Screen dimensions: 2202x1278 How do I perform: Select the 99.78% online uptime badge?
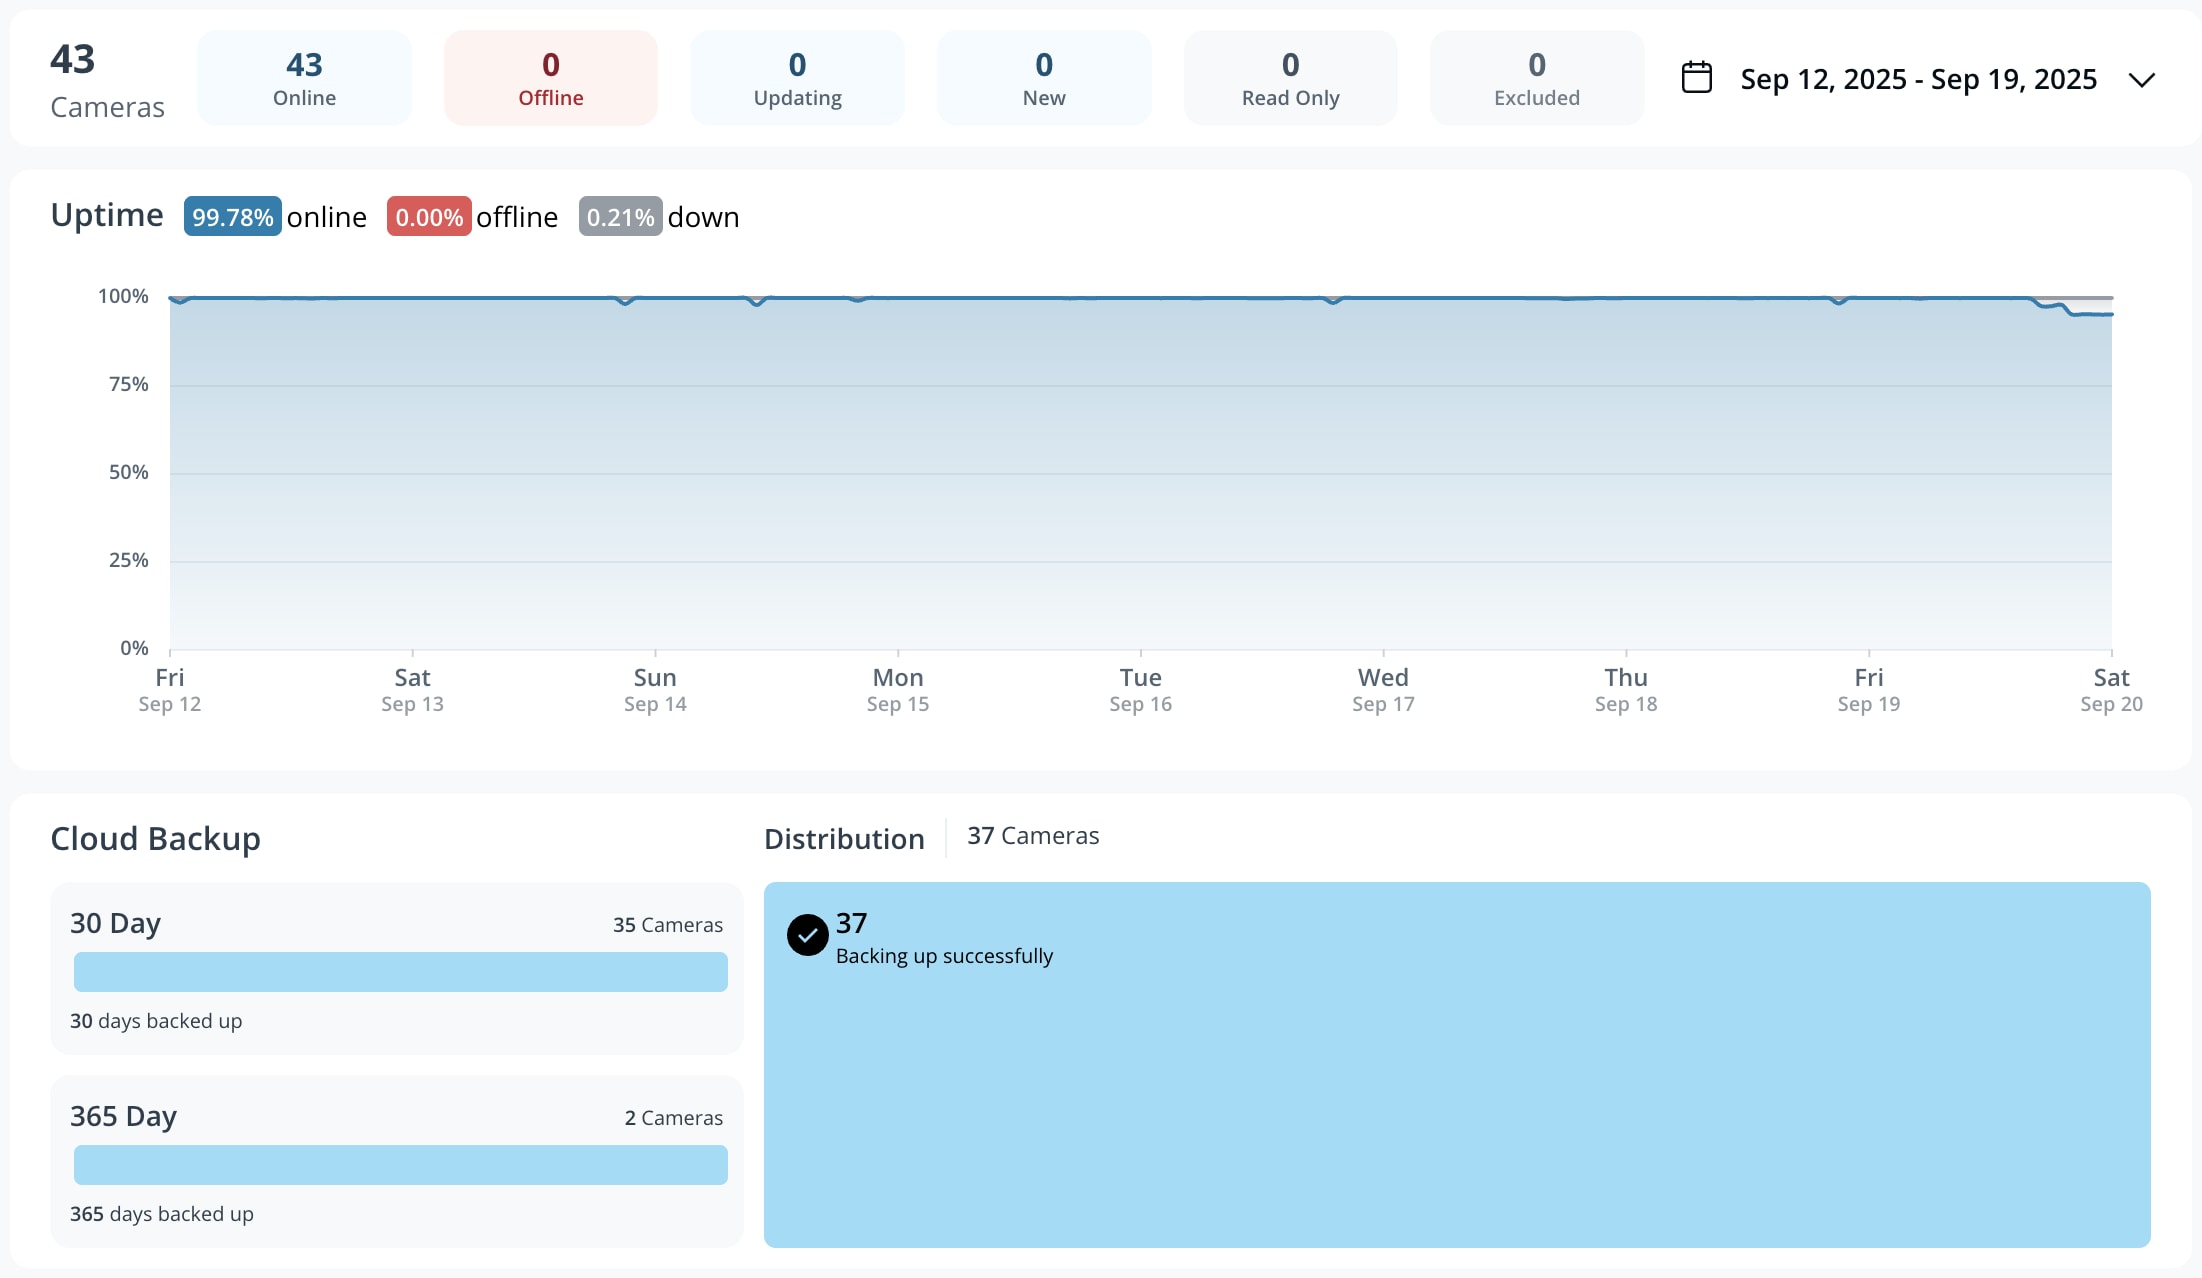[x=232, y=216]
